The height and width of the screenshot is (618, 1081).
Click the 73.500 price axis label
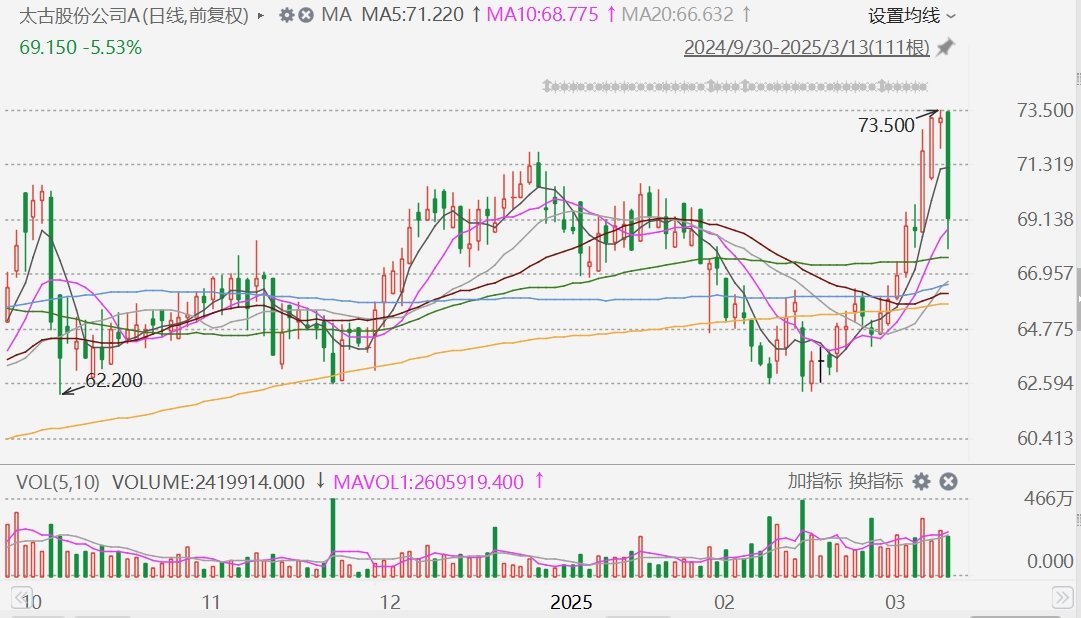(1045, 110)
